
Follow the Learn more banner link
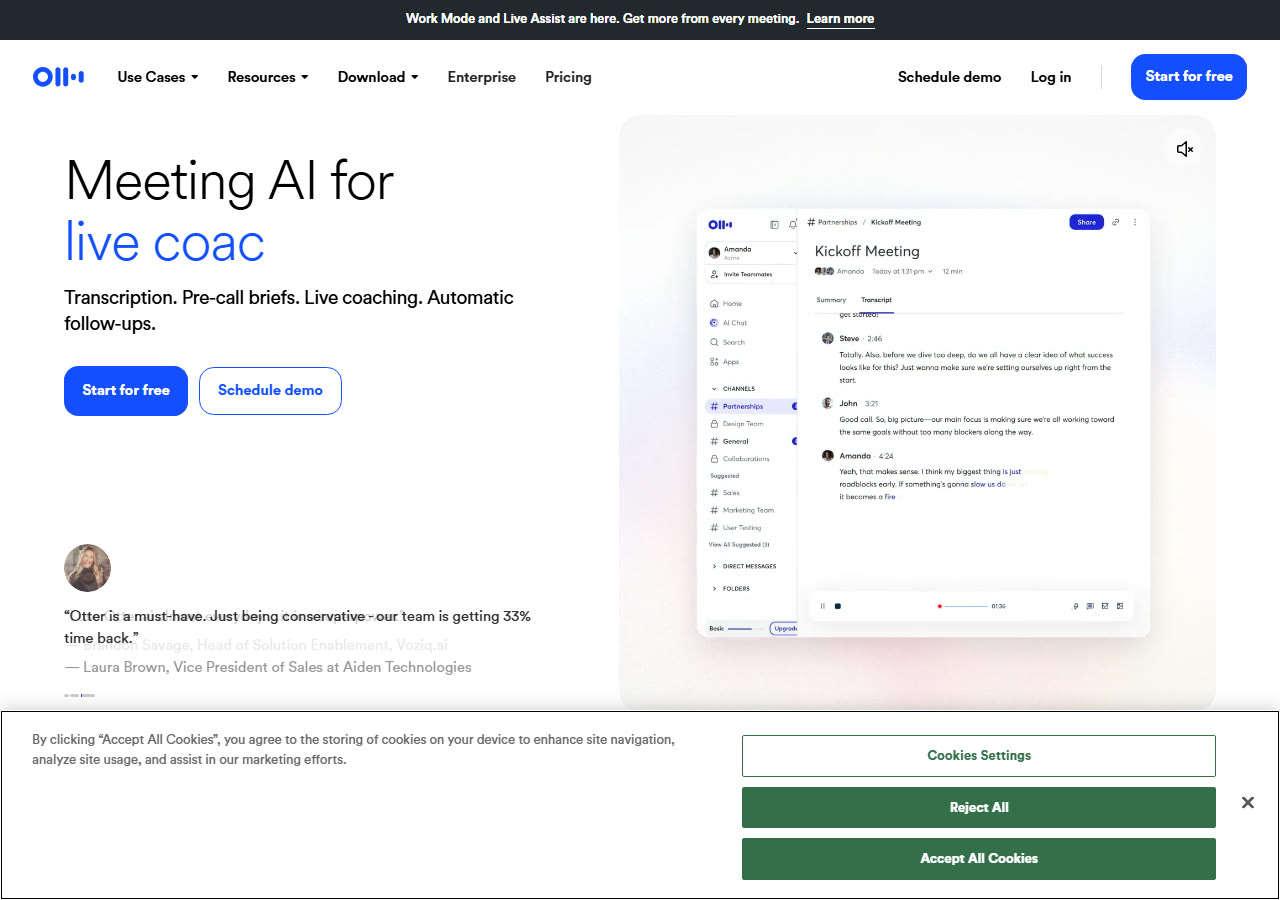[841, 19]
